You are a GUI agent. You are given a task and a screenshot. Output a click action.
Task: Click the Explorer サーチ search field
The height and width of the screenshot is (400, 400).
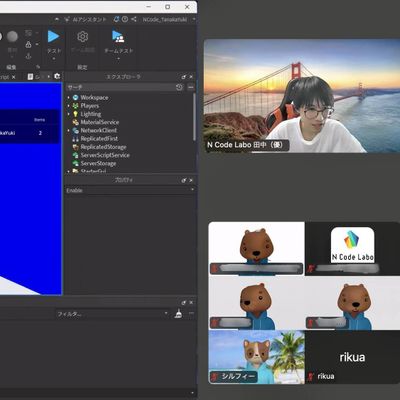click(120, 87)
